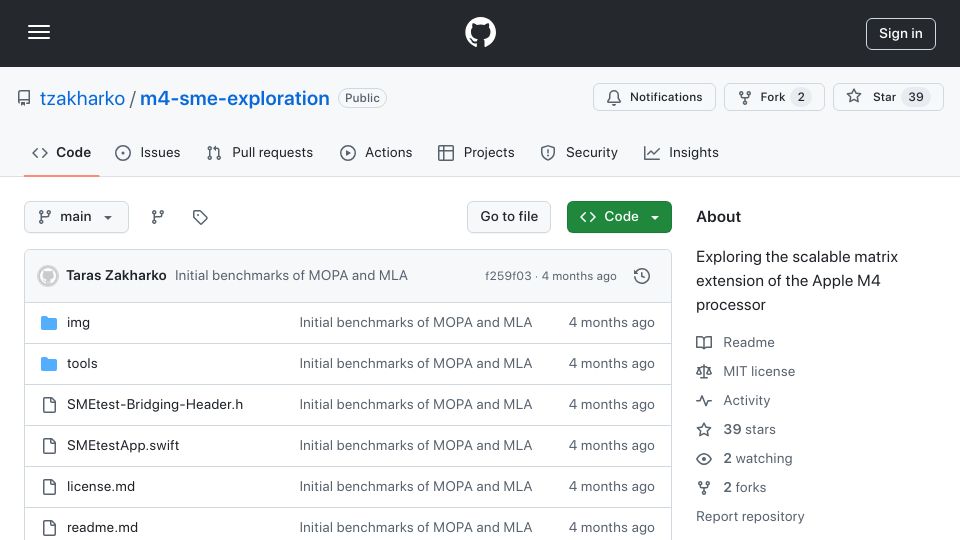Click the Sign in button

901,34
